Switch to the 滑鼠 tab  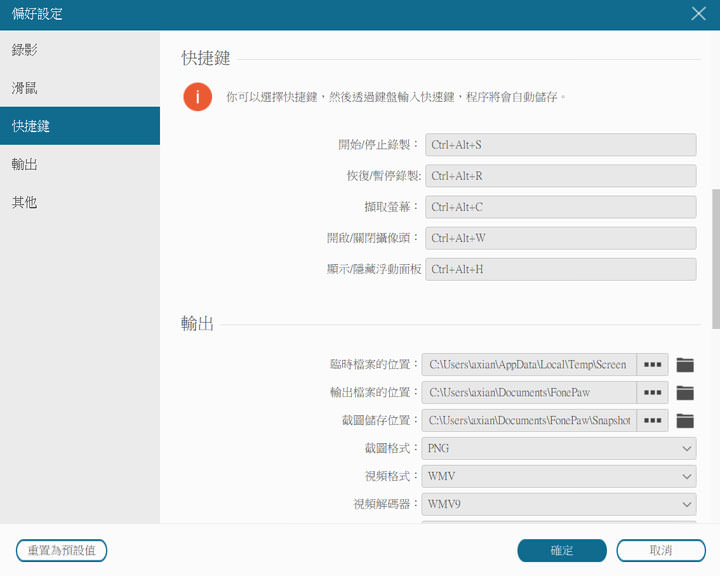(x=80, y=88)
